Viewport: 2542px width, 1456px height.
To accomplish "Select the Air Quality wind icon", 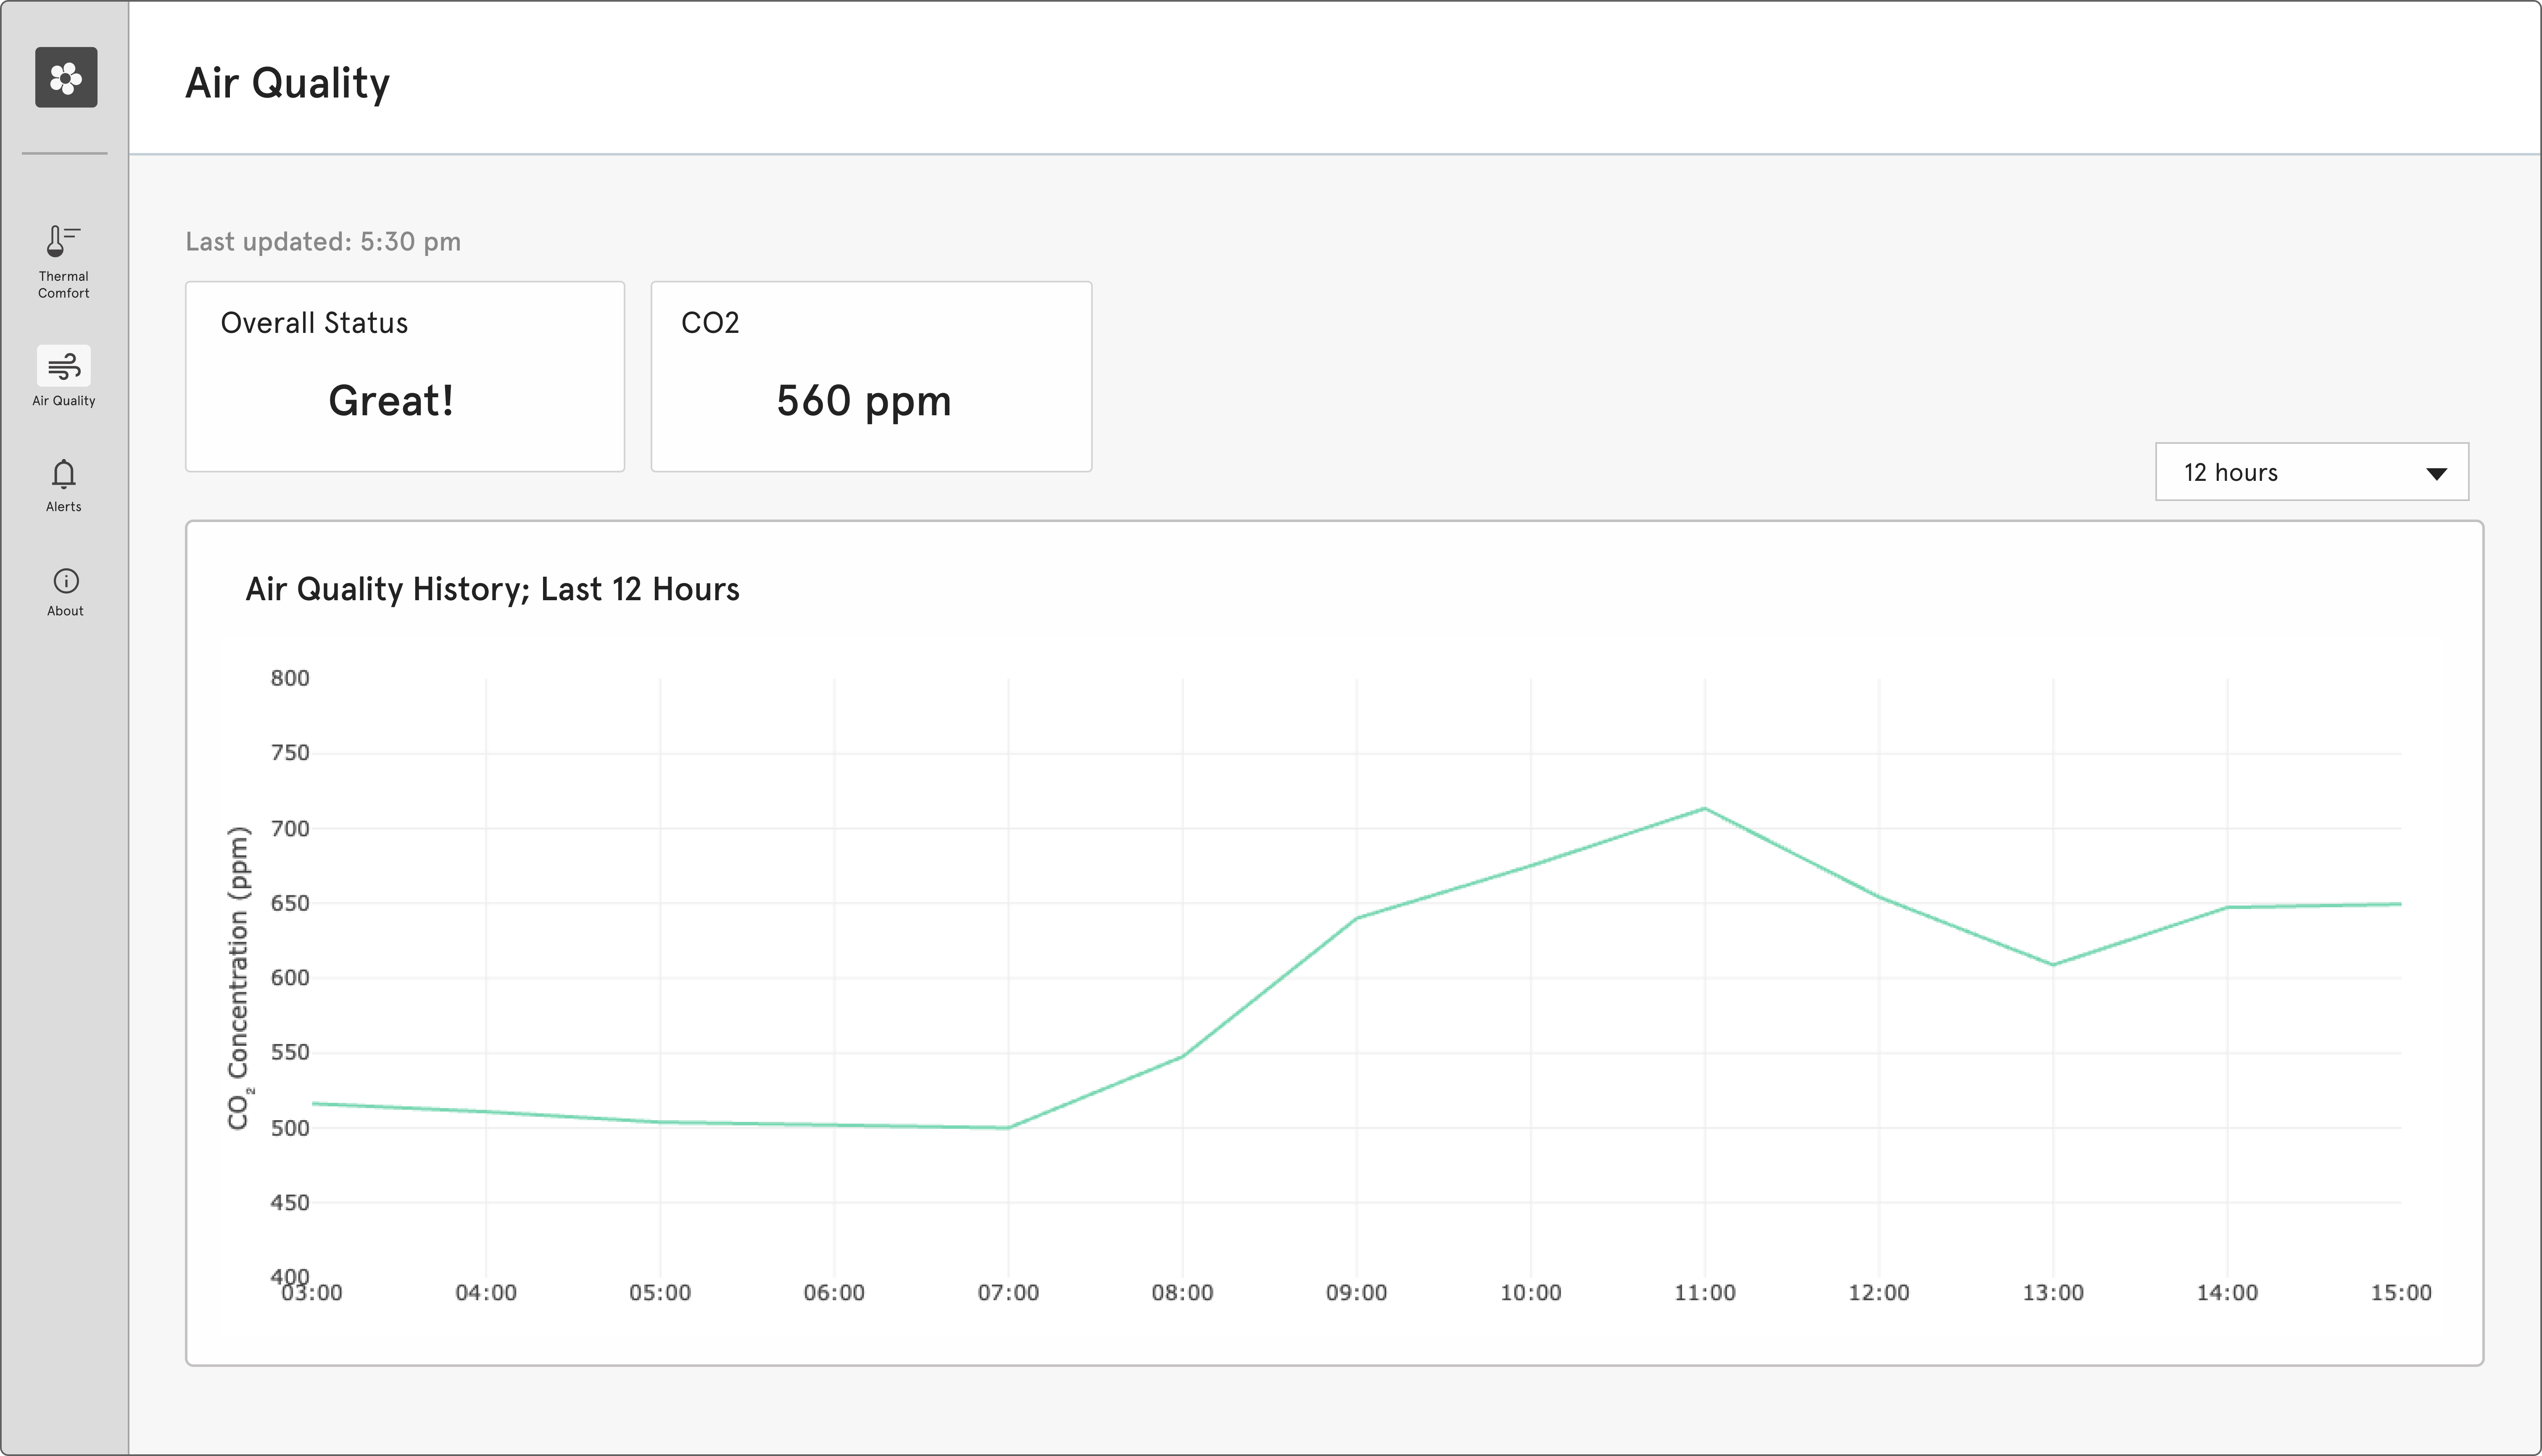I will pyautogui.click(x=64, y=366).
